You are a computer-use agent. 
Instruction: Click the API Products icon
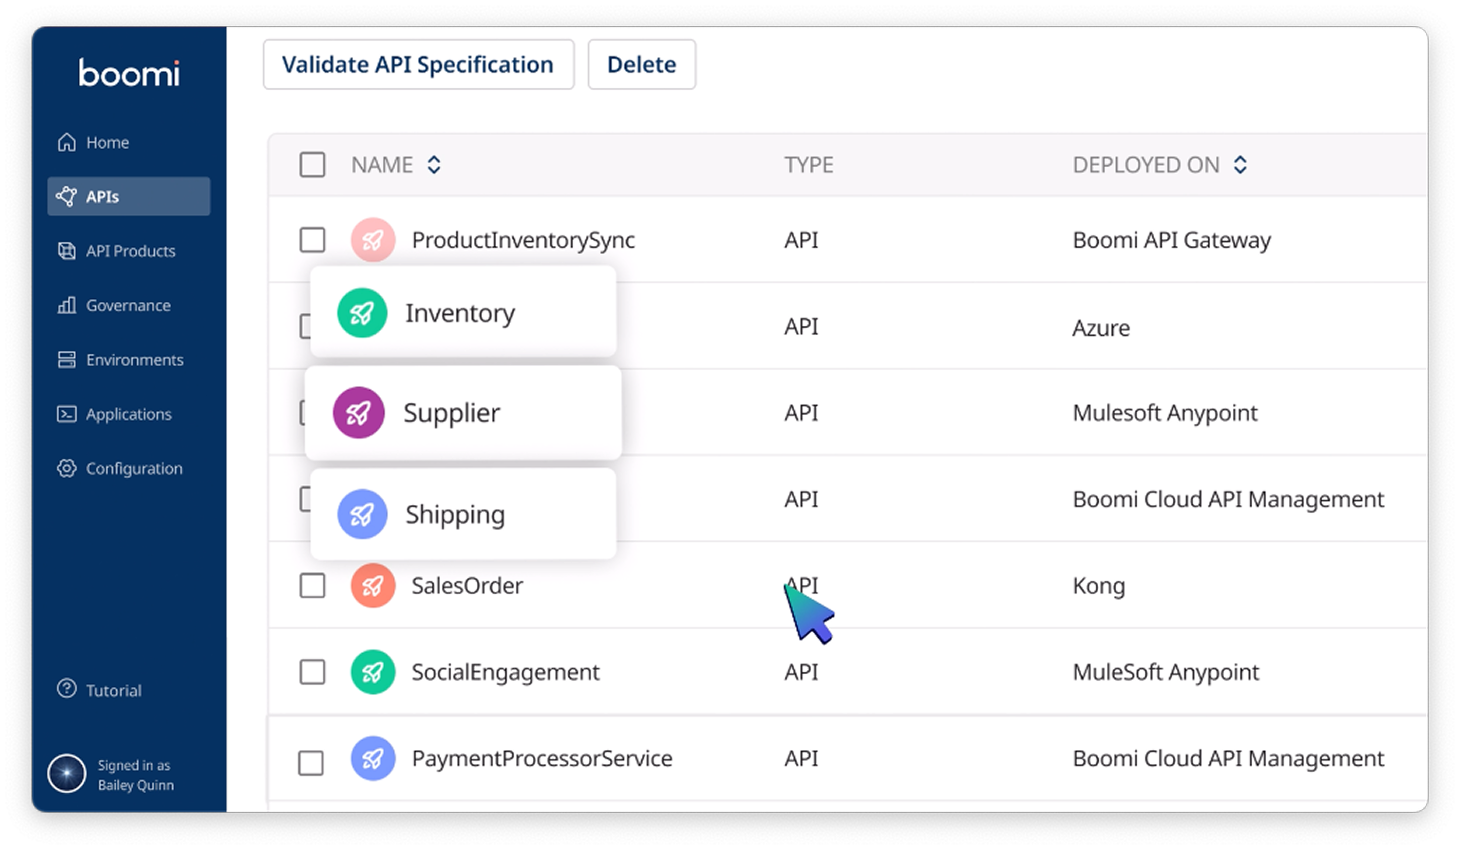(x=66, y=250)
